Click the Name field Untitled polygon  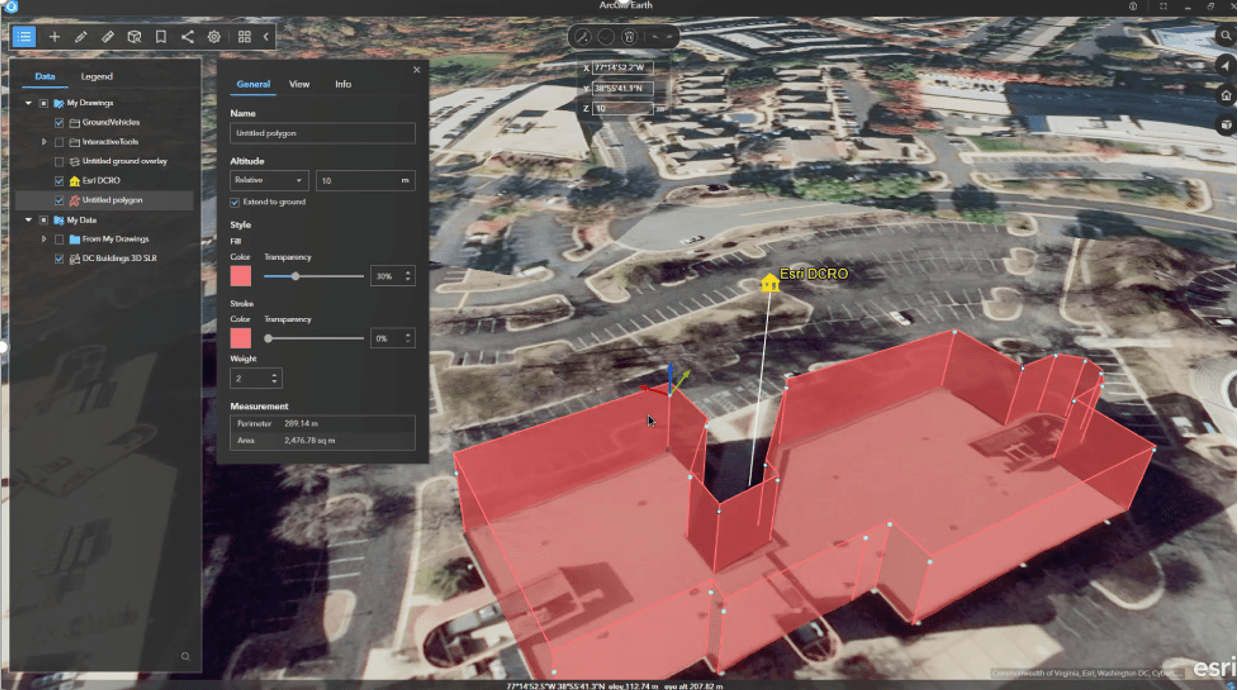pos(322,133)
